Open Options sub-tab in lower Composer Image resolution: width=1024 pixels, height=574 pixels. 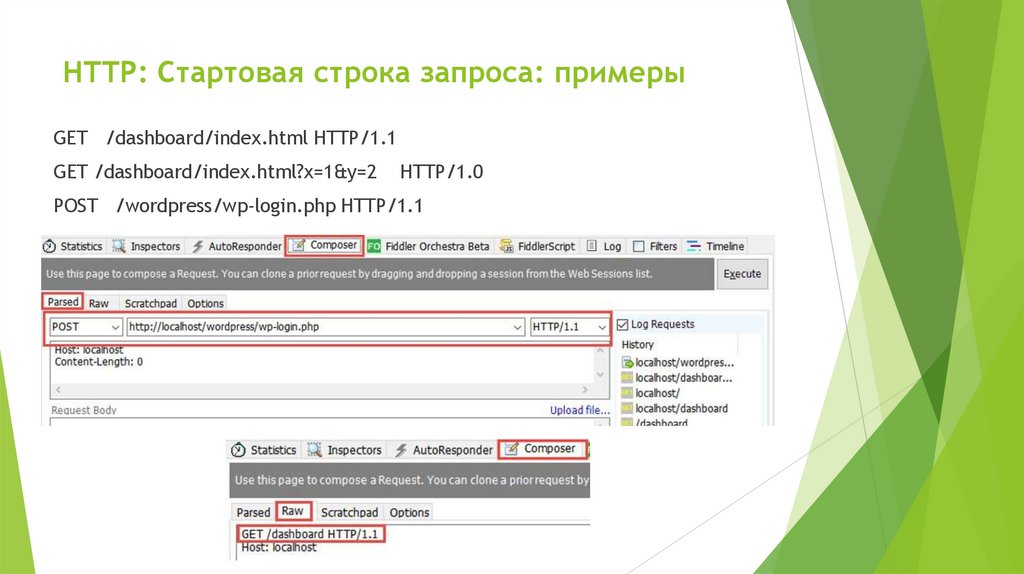click(x=409, y=512)
